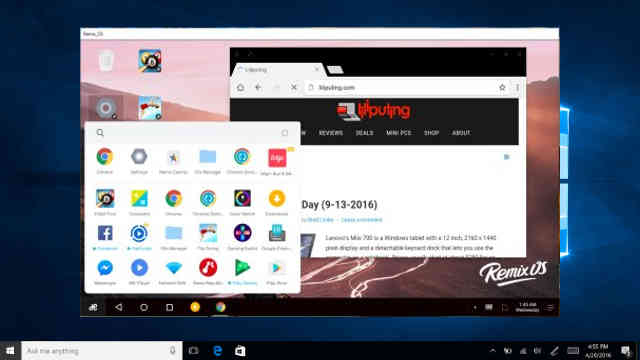Open Chrome's three-dot menu
Viewport: 640px width, 360px height.
(x=517, y=87)
